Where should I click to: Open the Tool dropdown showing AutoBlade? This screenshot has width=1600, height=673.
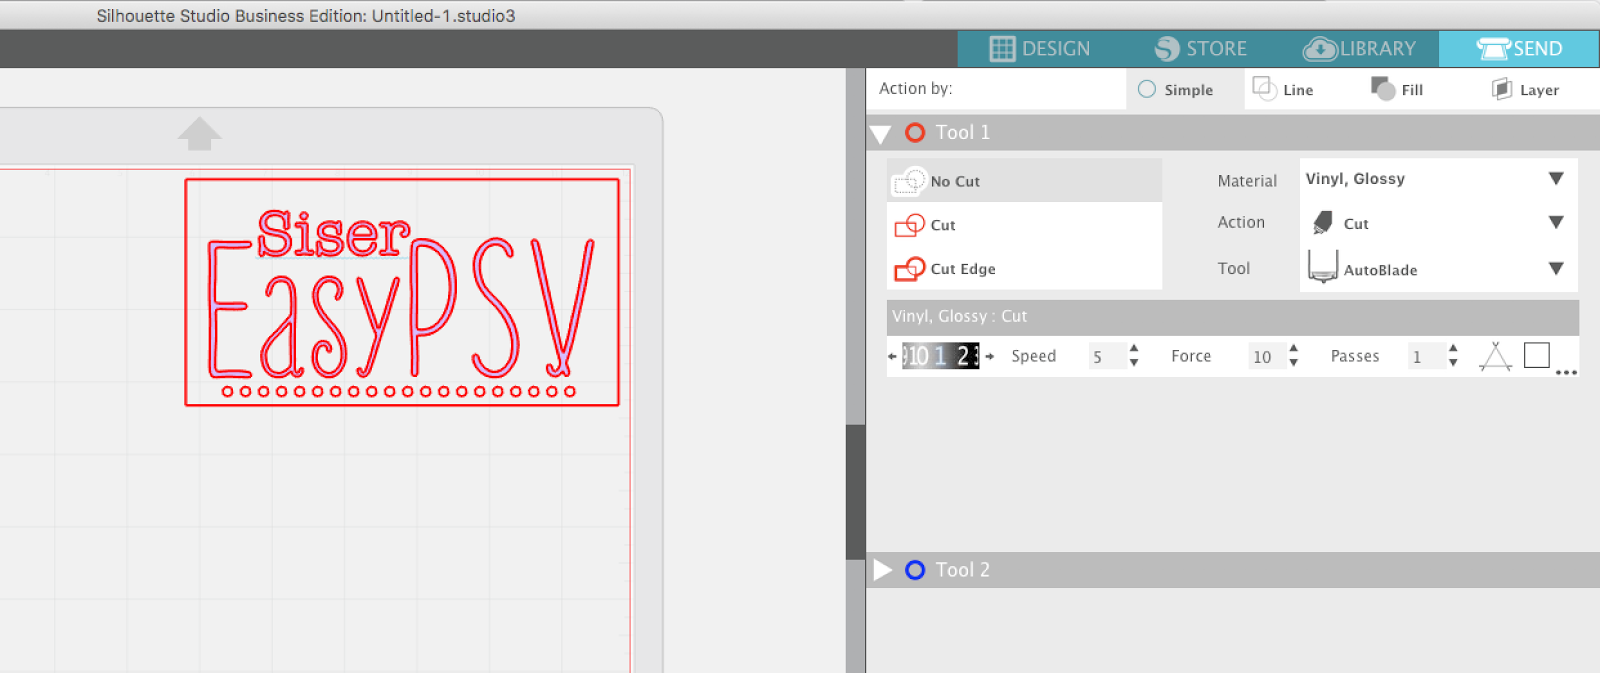1438,268
